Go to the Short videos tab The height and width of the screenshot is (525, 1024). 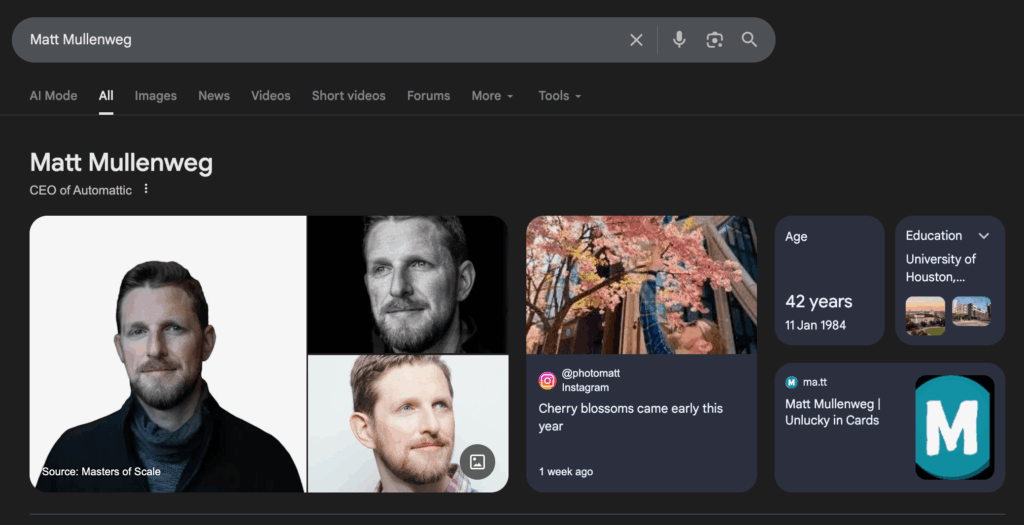[x=348, y=96]
